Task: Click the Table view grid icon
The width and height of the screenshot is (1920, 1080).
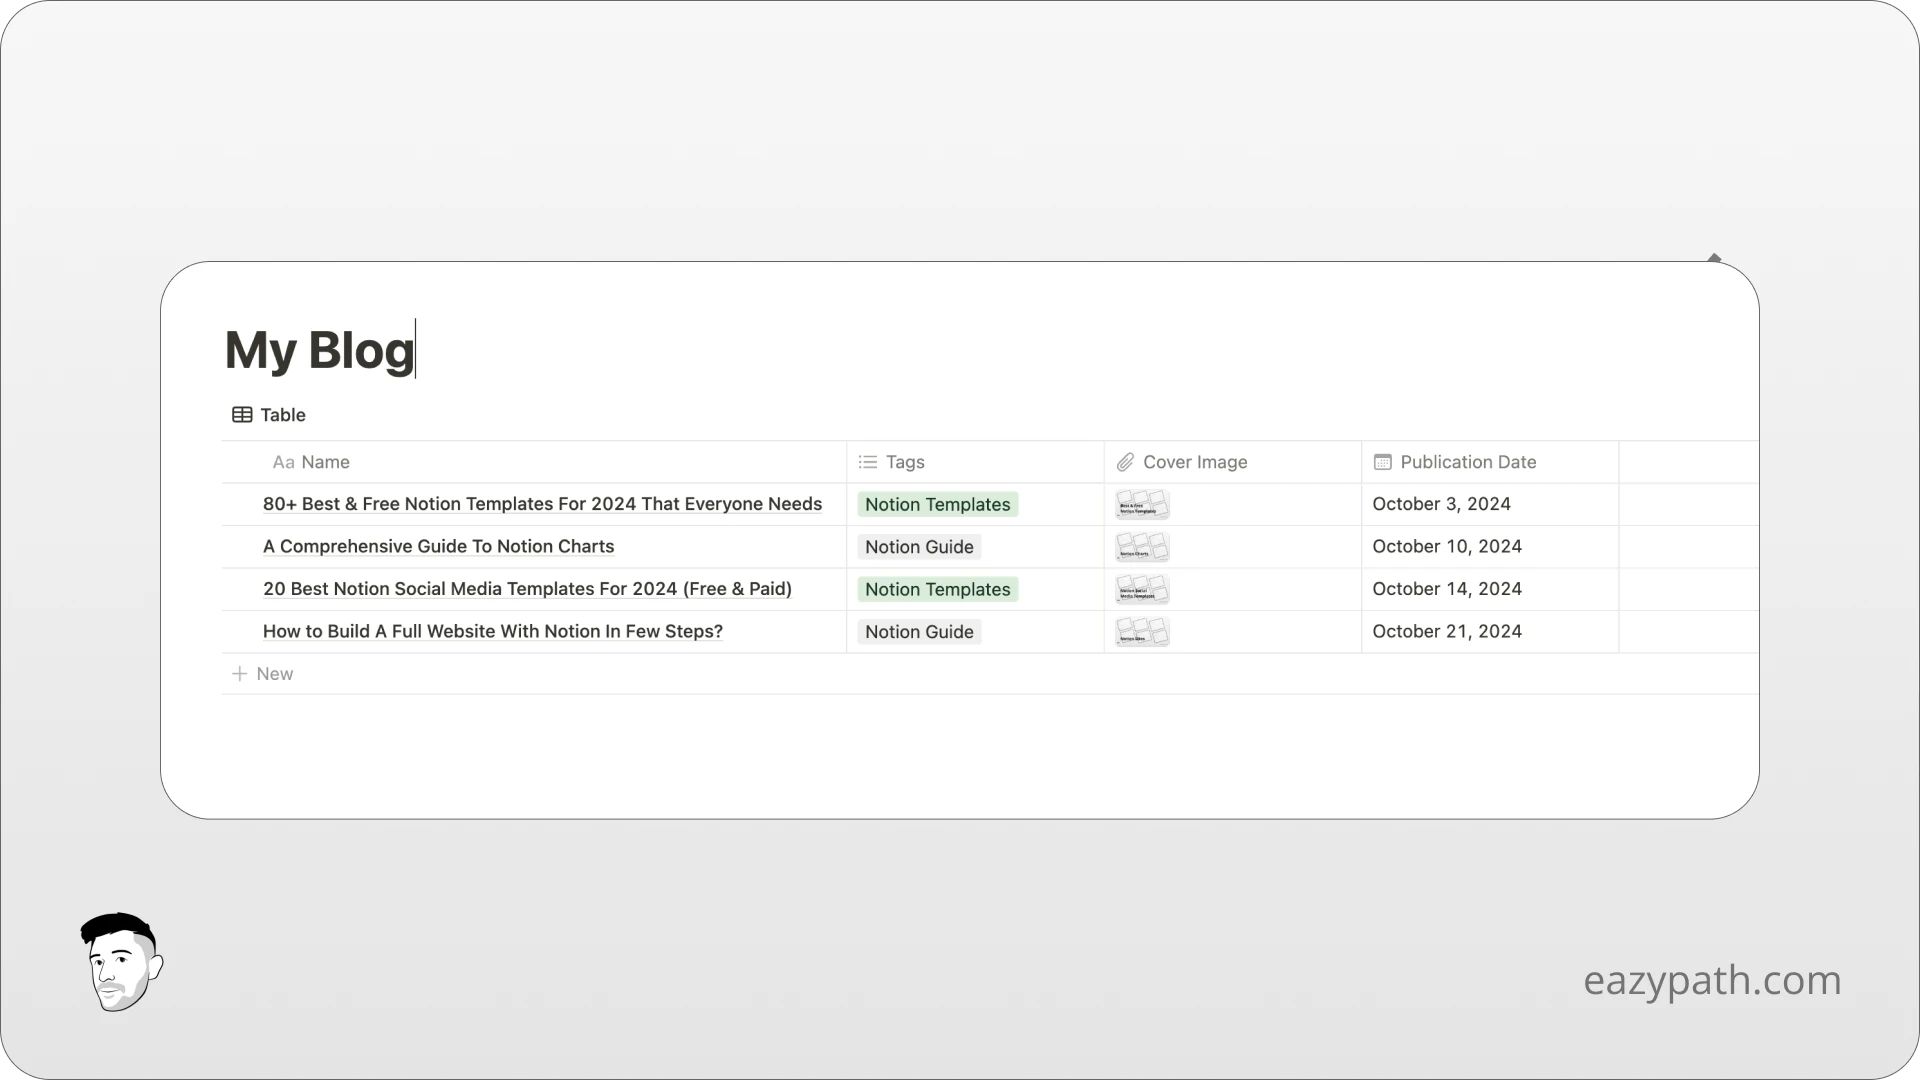Action: tap(241, 414)
